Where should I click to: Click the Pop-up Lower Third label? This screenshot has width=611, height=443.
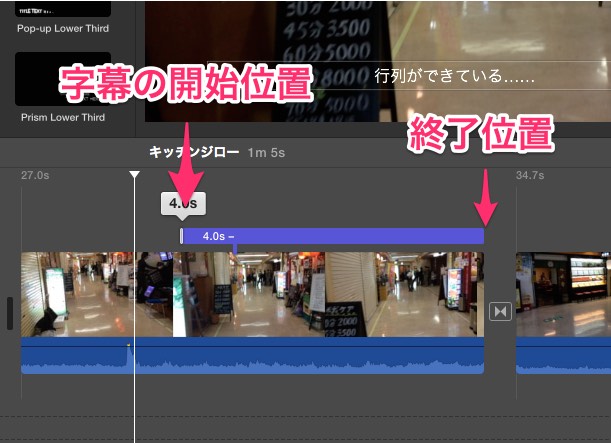click(63, 28)
